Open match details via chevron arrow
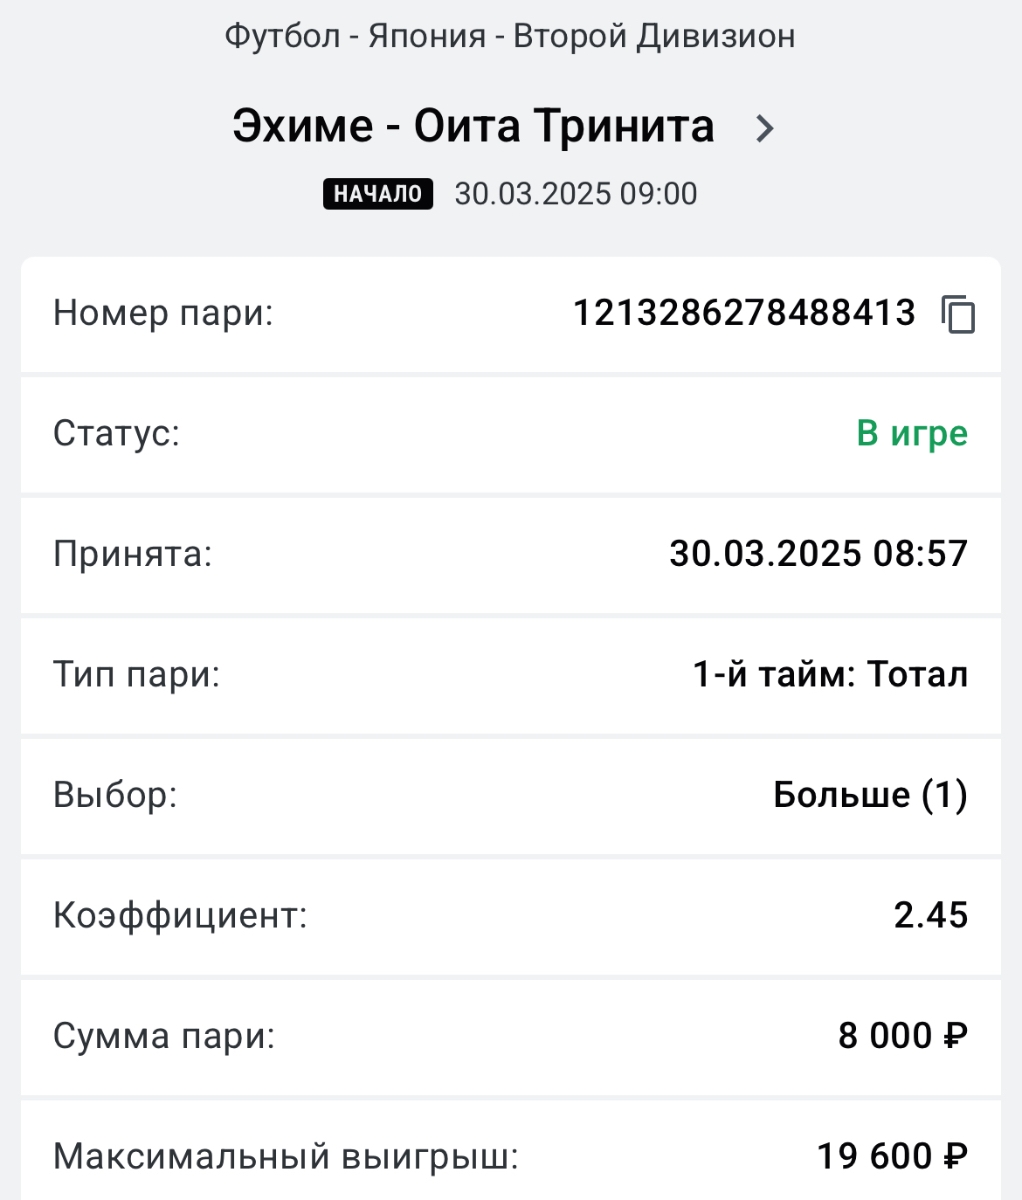 [765, 128]
